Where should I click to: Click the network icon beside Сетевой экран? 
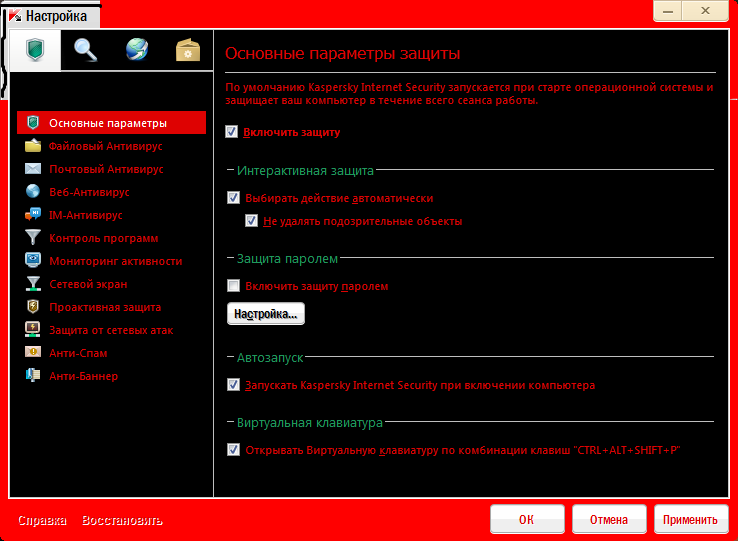33,283
